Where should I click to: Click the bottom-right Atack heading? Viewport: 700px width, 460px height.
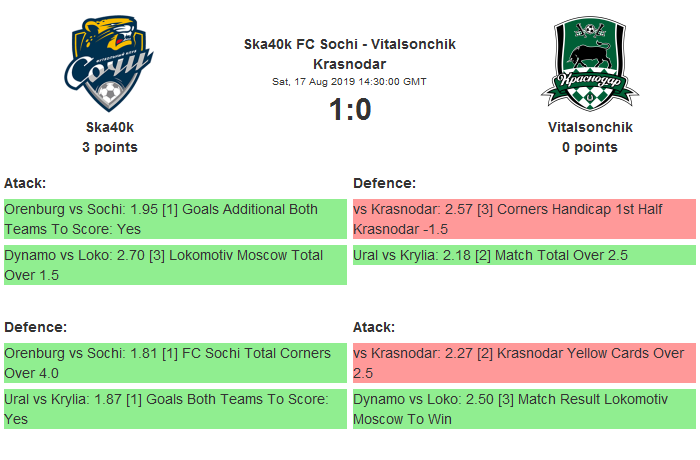(x=374, y=327)
